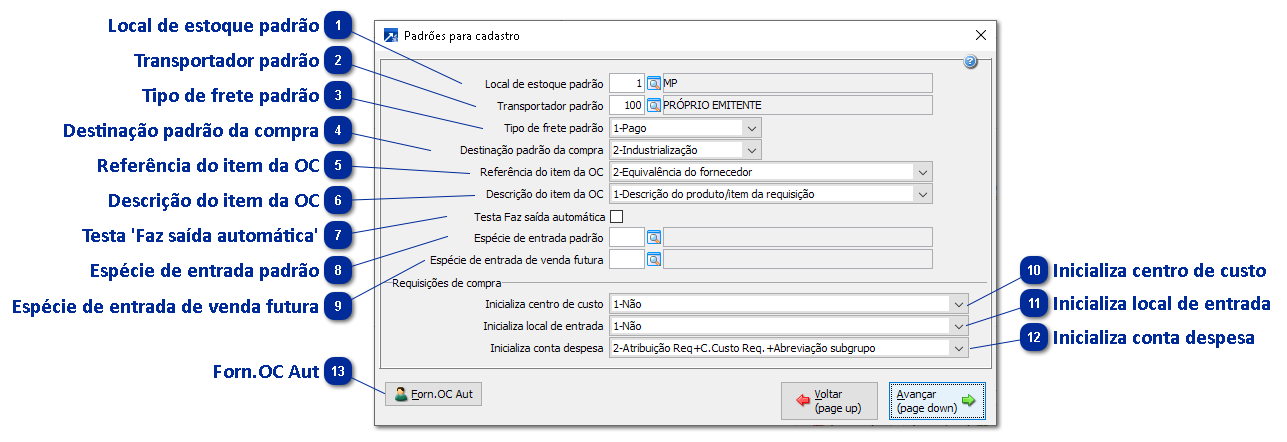Click Avançar (page down) button
This screenshot has height=442, width=1287.
pyautogui.click(x=937, y=401)
